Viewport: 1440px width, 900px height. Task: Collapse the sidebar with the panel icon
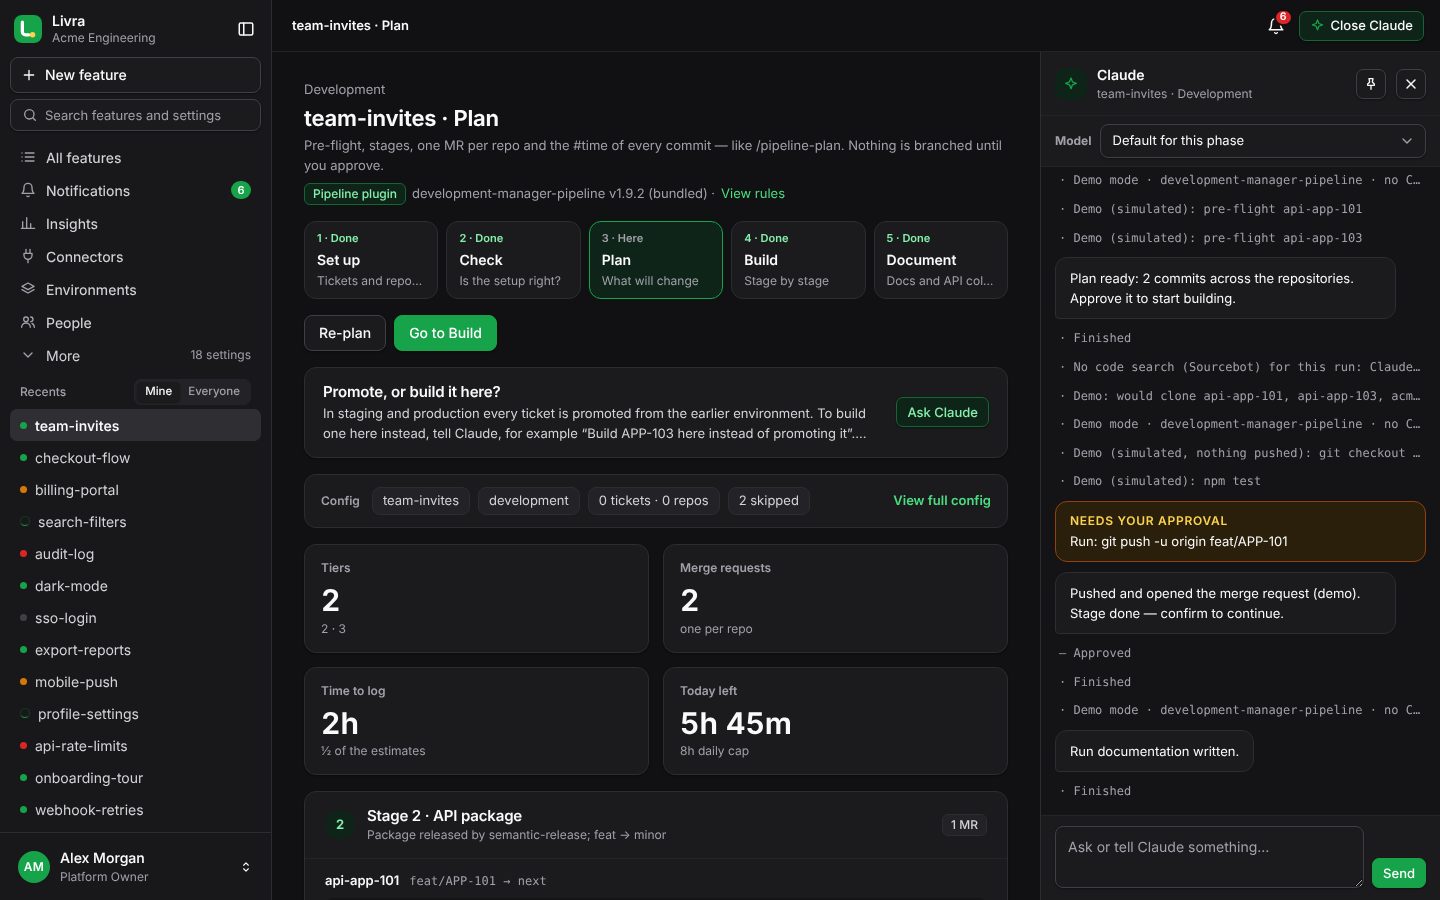point(246,29)
